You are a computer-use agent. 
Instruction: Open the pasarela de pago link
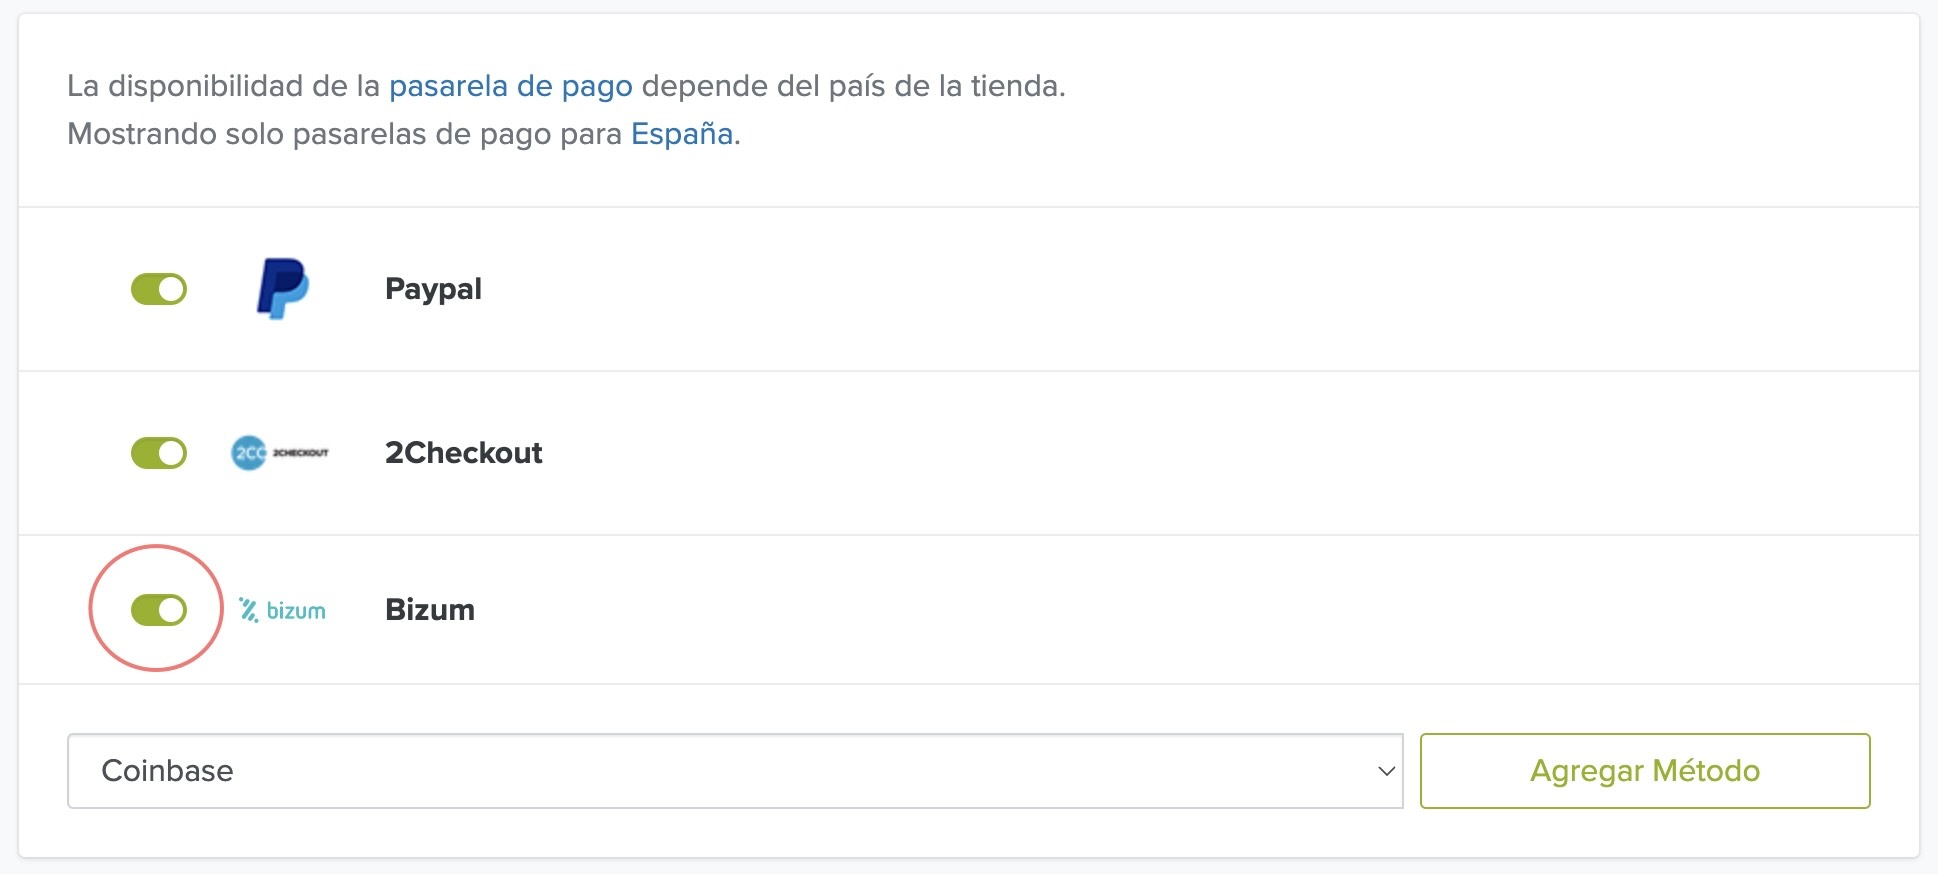tap(510, 86)
